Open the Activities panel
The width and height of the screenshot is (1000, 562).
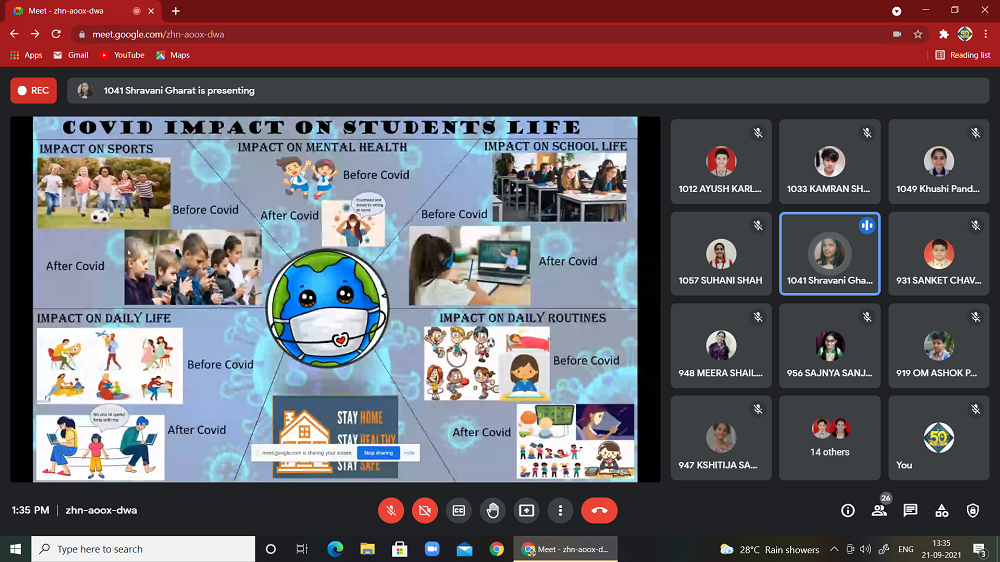click(942, 510)
